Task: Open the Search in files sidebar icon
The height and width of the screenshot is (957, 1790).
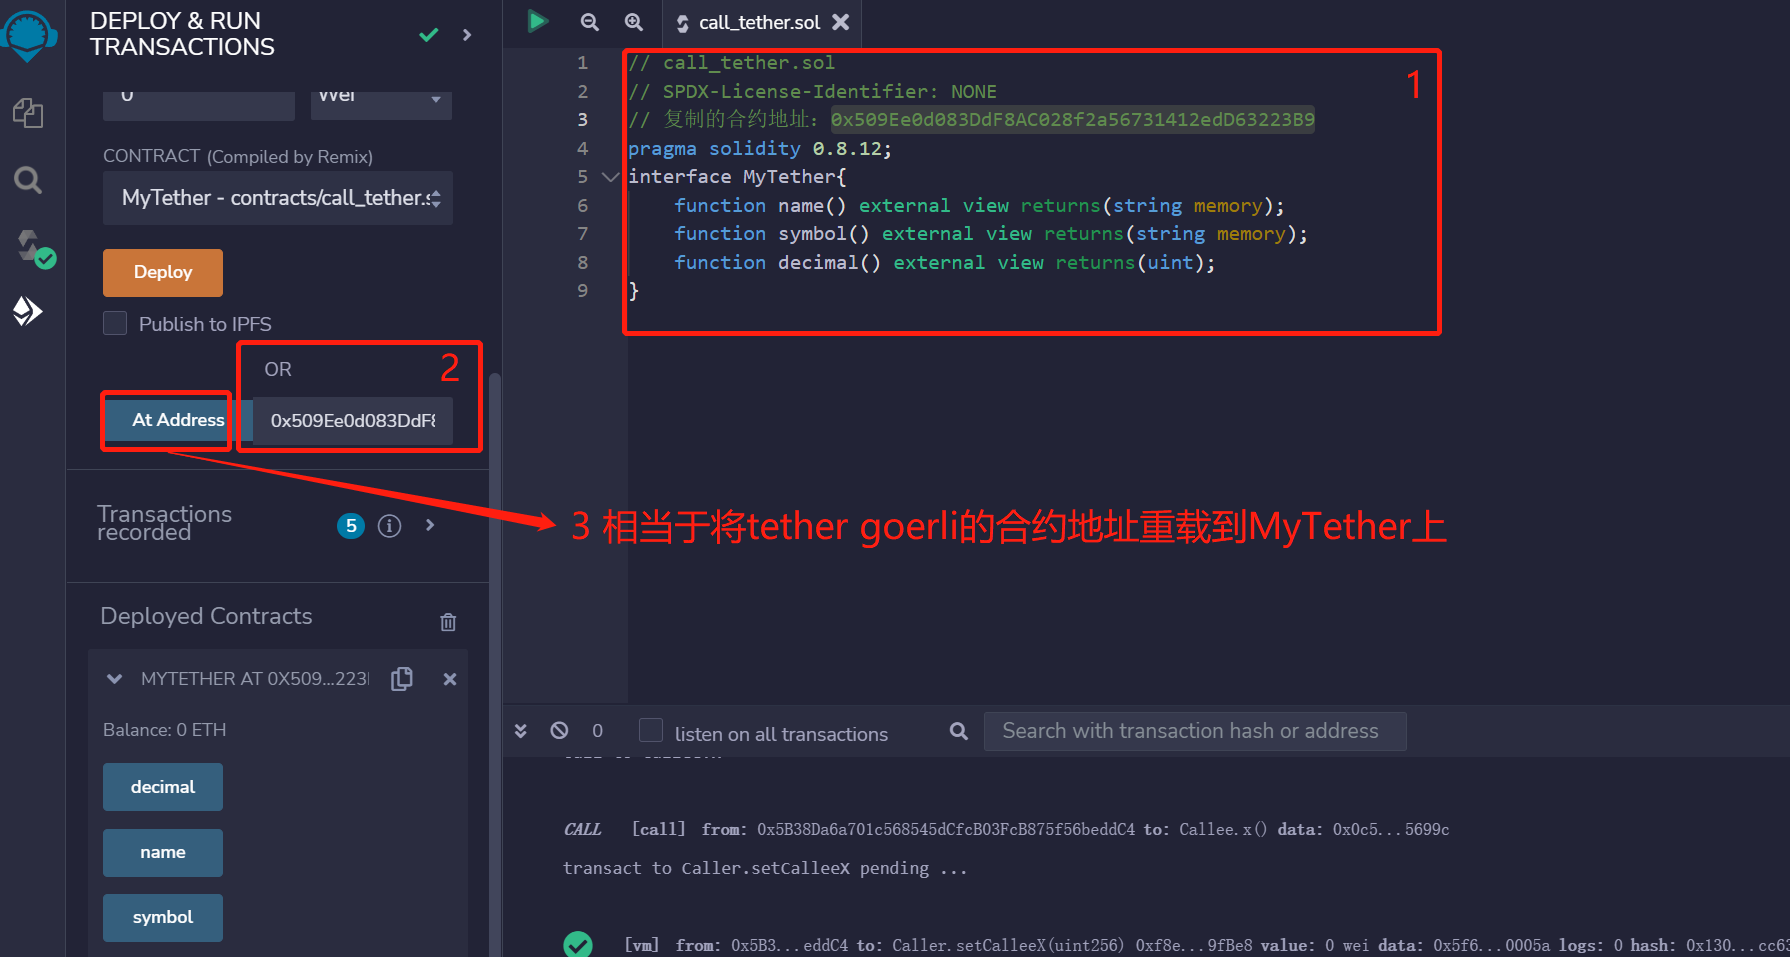Action: pyautogui.click(x=28, y=180)
